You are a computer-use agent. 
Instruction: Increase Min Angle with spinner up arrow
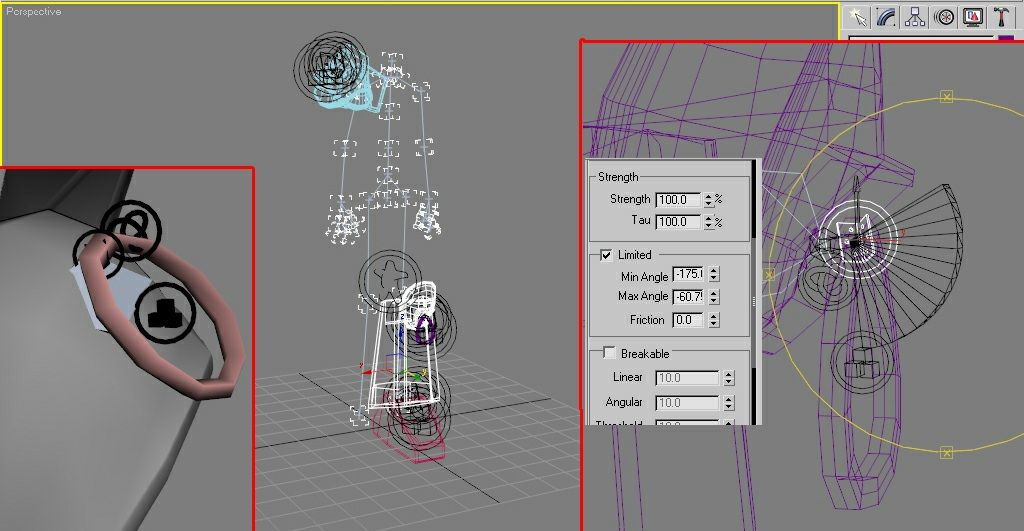coord(714,270)
